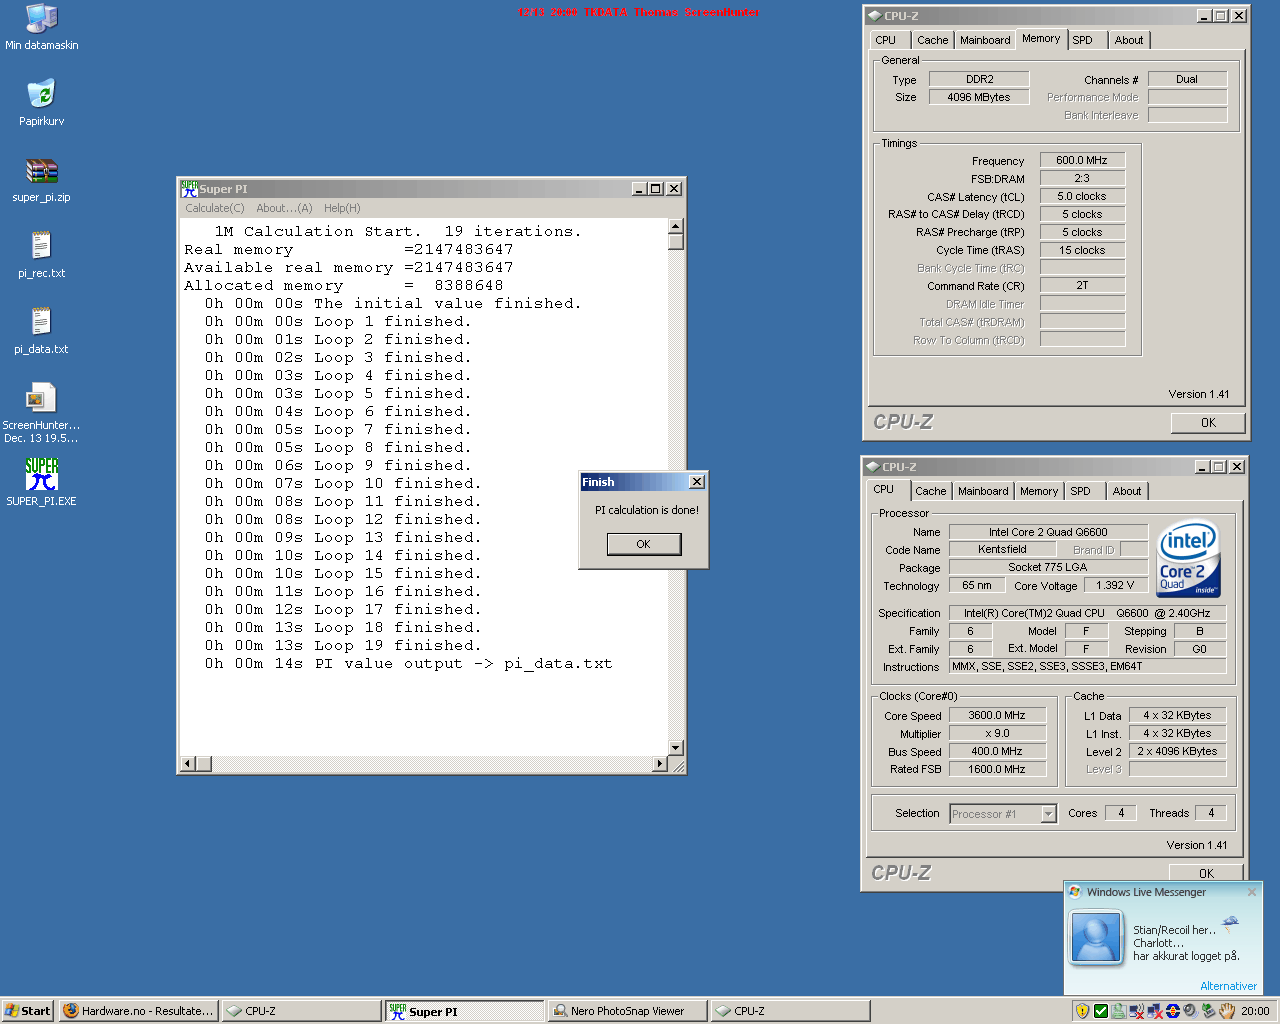Image resolution: width=1280 pixels, height=1024 pixels.
Task: Switch to Super PI taskbar button
Action: (464, 1011)
